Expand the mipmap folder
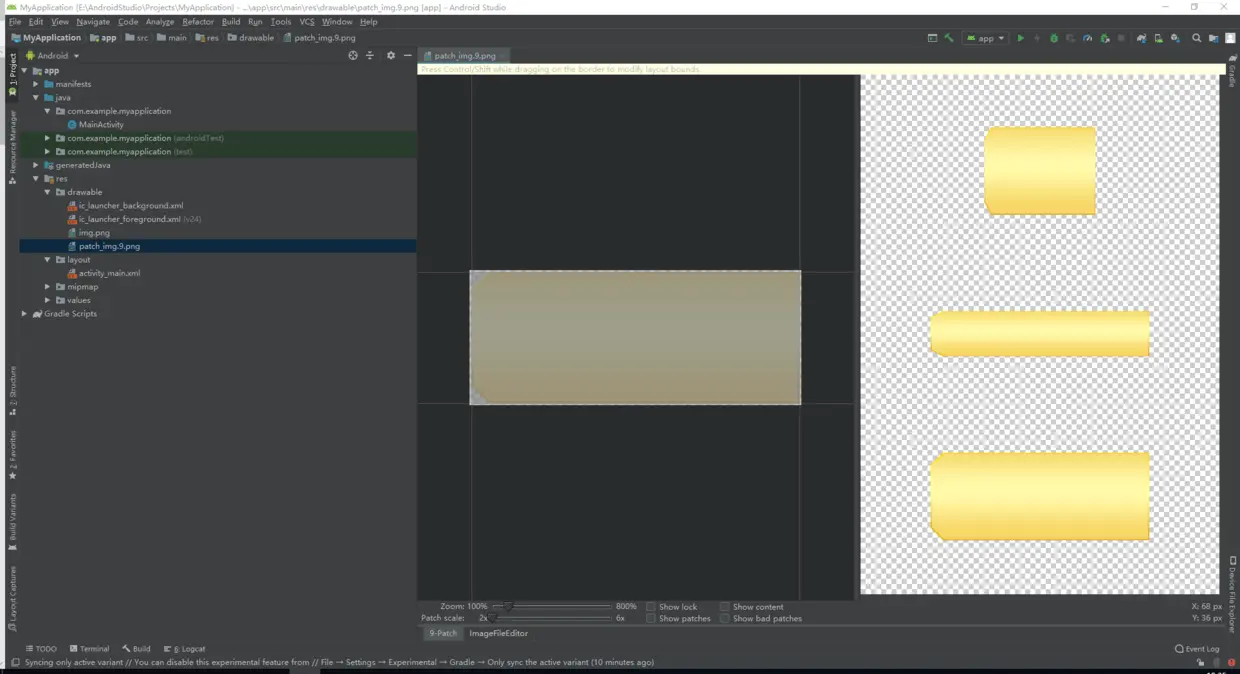 tap(47, 287)
